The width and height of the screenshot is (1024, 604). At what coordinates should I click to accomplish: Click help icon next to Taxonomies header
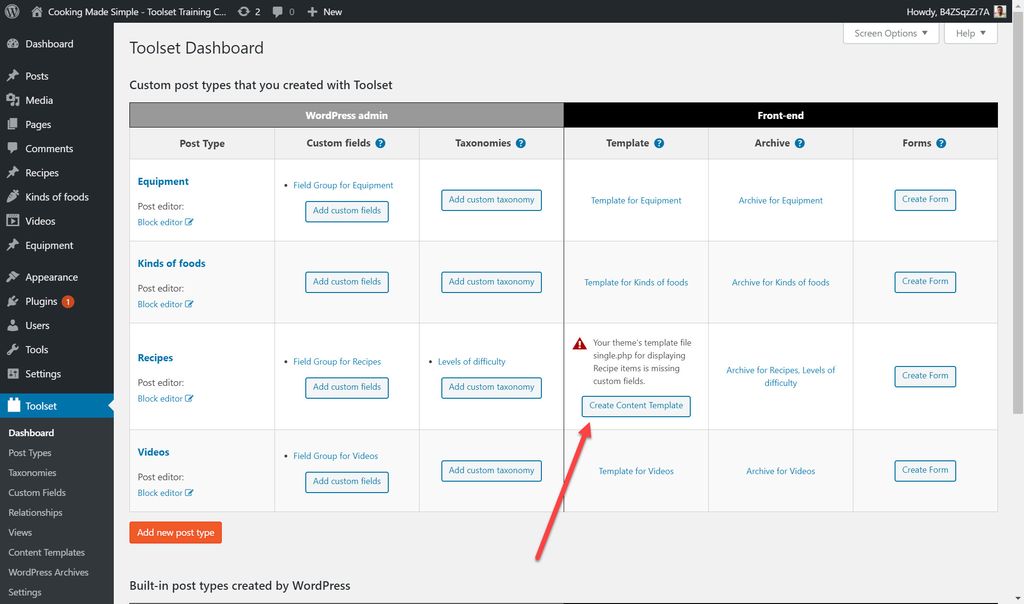click(x=520, y=143)
